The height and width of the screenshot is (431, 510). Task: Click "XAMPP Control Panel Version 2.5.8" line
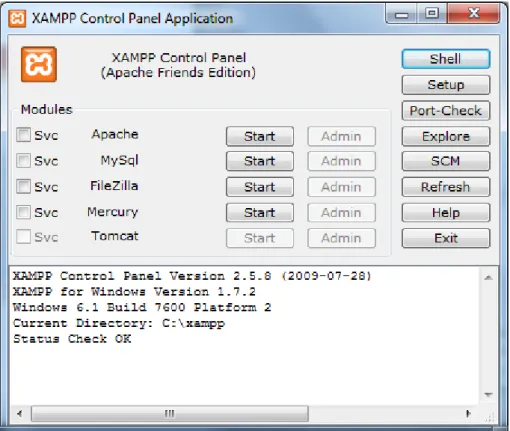pos(192,276)
